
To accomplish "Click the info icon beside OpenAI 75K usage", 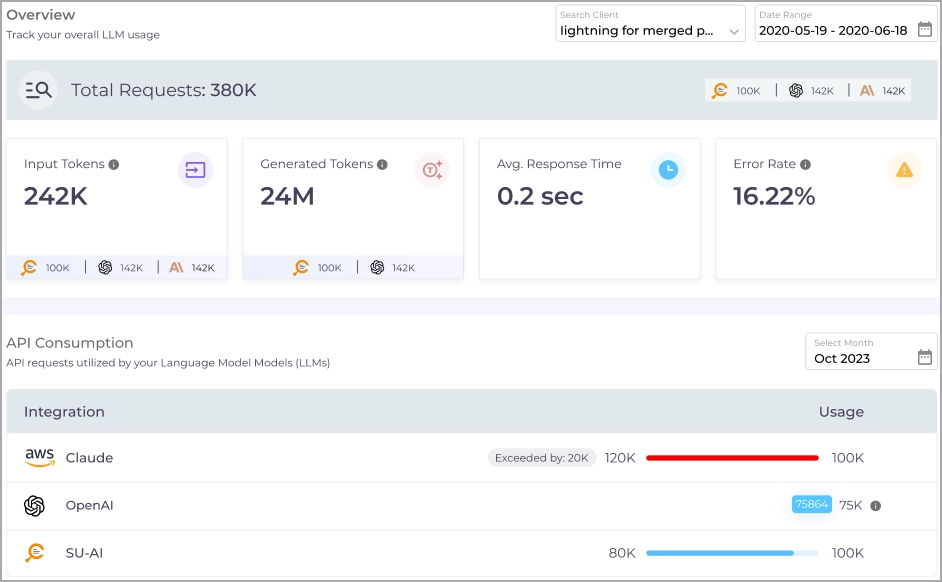I will click(x=875, y=506).
